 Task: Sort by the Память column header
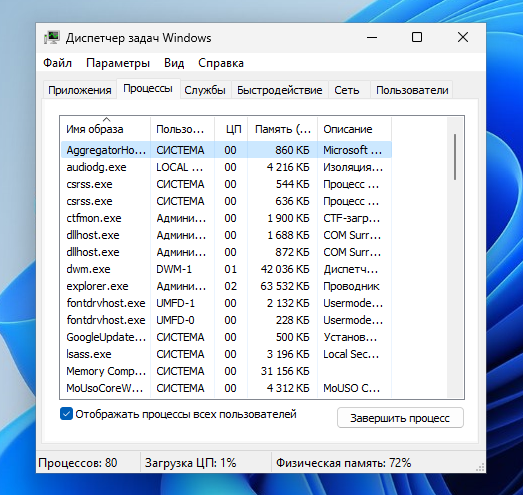tap(283, 129)
